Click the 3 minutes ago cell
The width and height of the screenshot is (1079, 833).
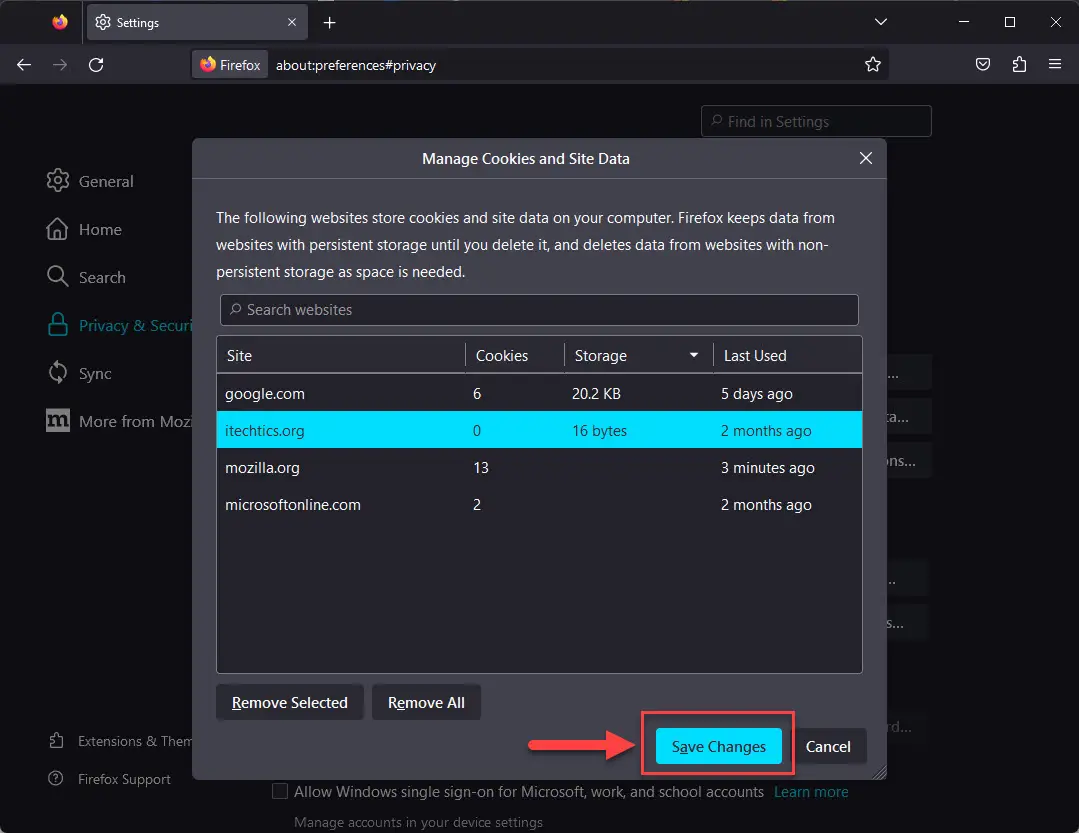767,468
